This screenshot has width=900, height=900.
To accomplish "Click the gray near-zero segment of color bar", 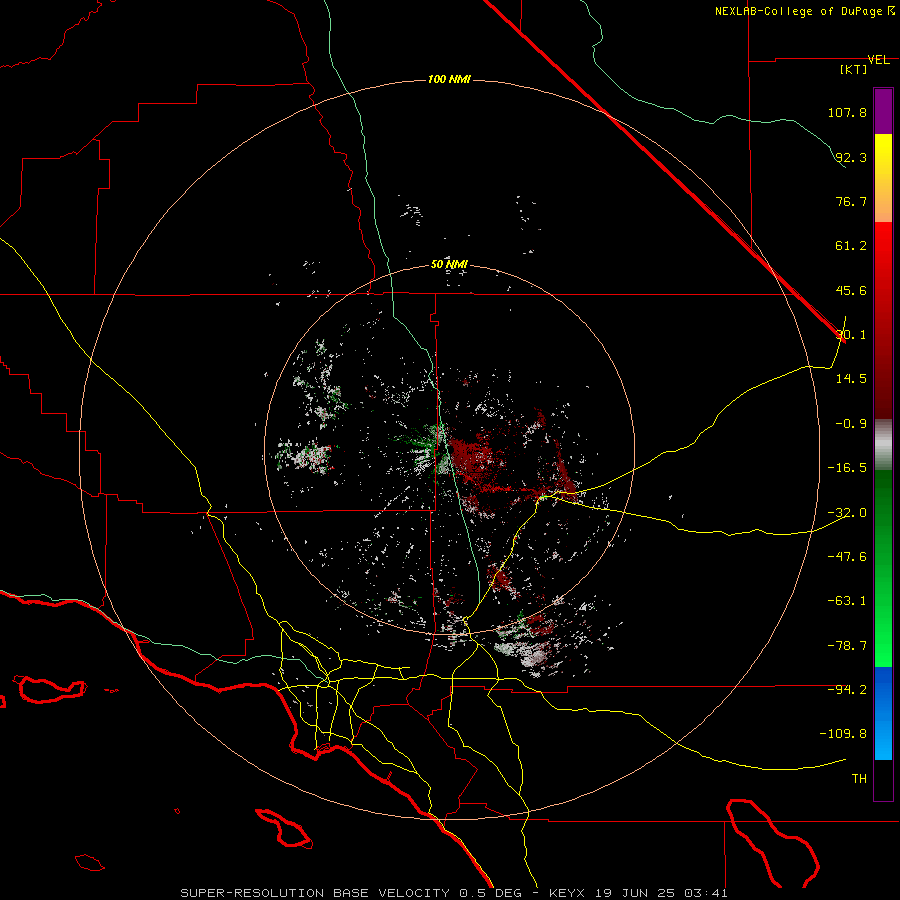I will tap(883, 445).
